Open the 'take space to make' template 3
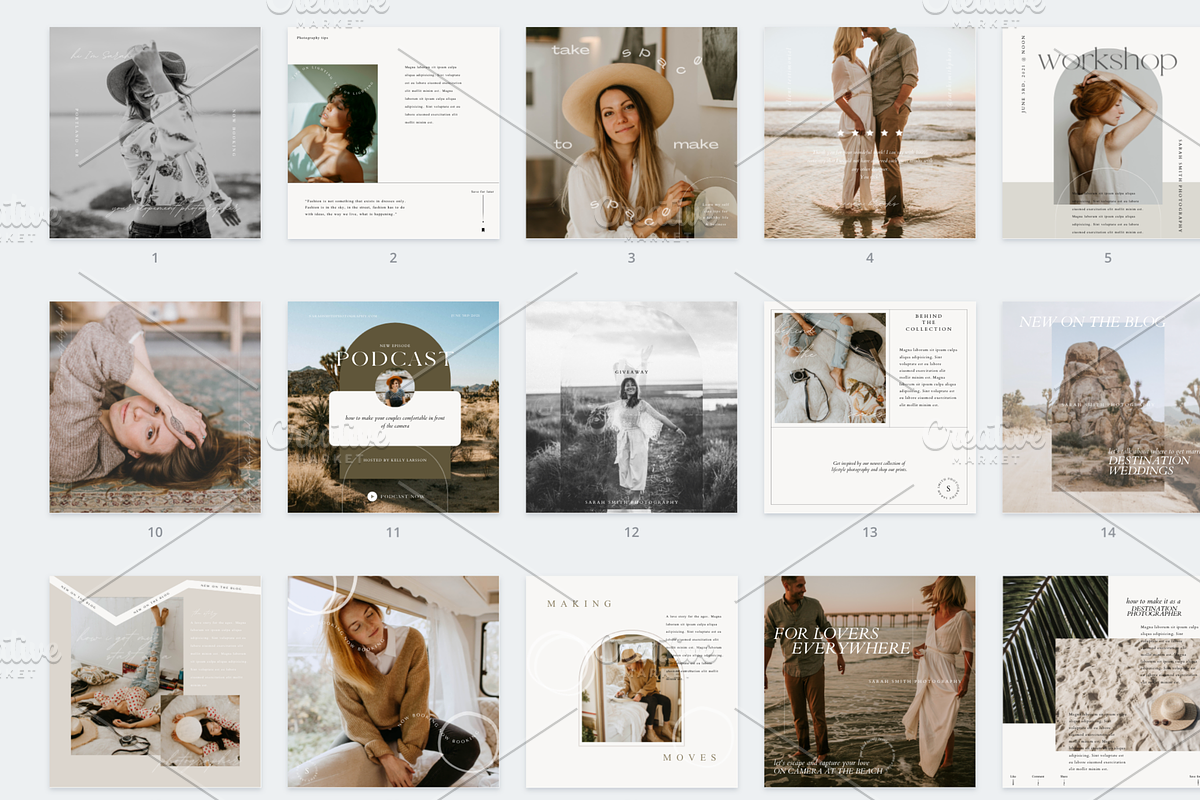This screenshot has width=1200, height=800. click(x=632, y=132)
